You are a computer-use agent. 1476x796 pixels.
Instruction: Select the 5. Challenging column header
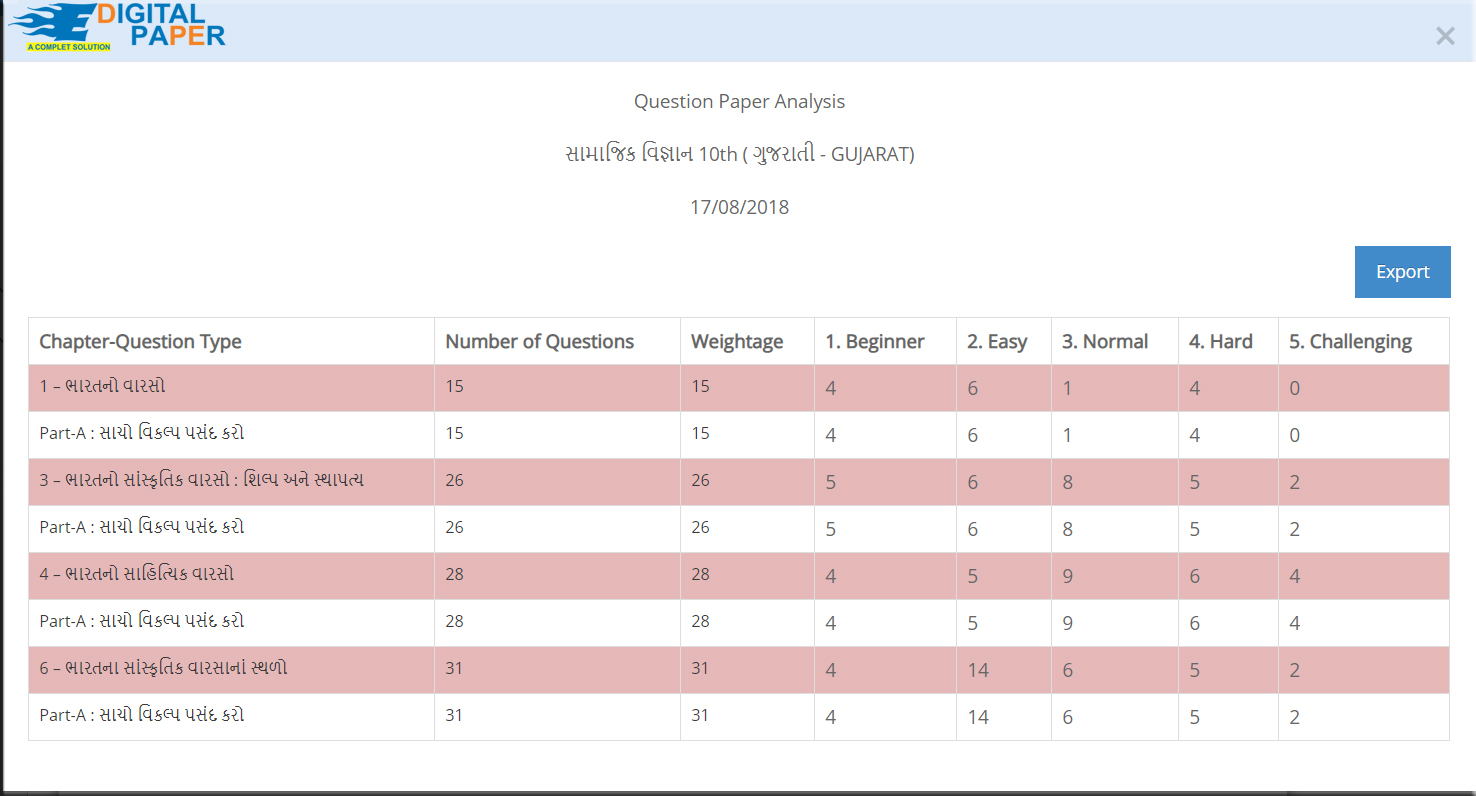coord(1350,342)
